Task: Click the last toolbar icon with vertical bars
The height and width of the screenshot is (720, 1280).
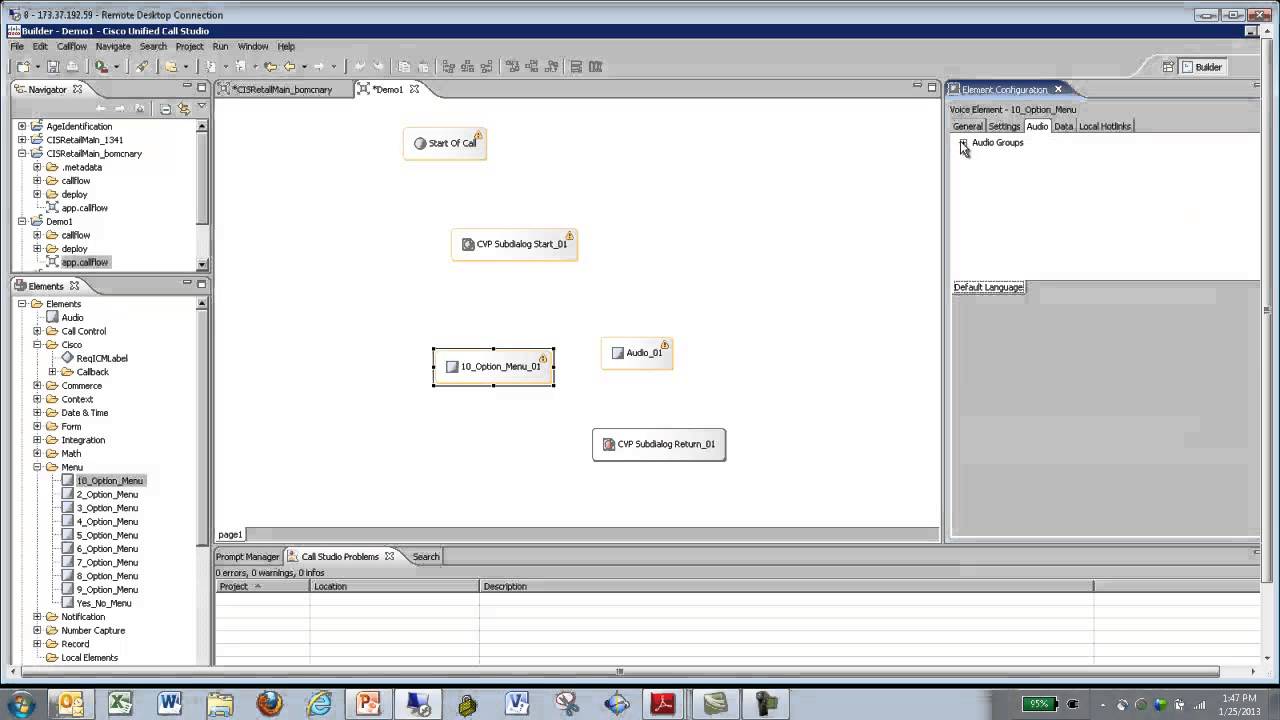Action: coord(596,67)
